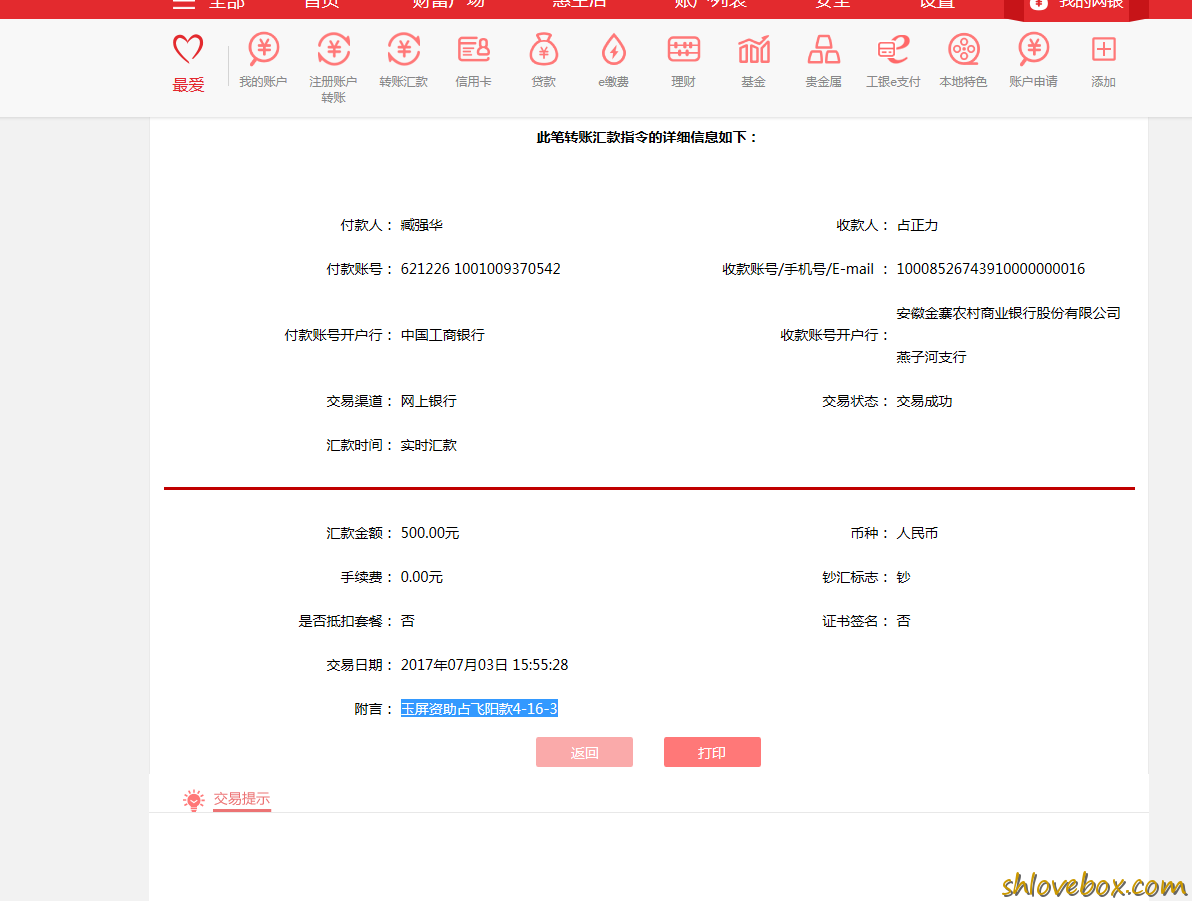Select 注册账户转账 icon
The height and width of the screenshot is (901, 1192).
[333, 49]
